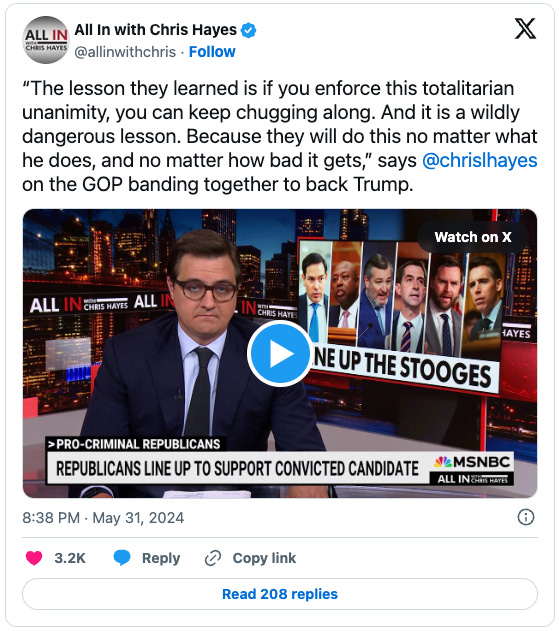Click the X logo icon

click(525, 29)
